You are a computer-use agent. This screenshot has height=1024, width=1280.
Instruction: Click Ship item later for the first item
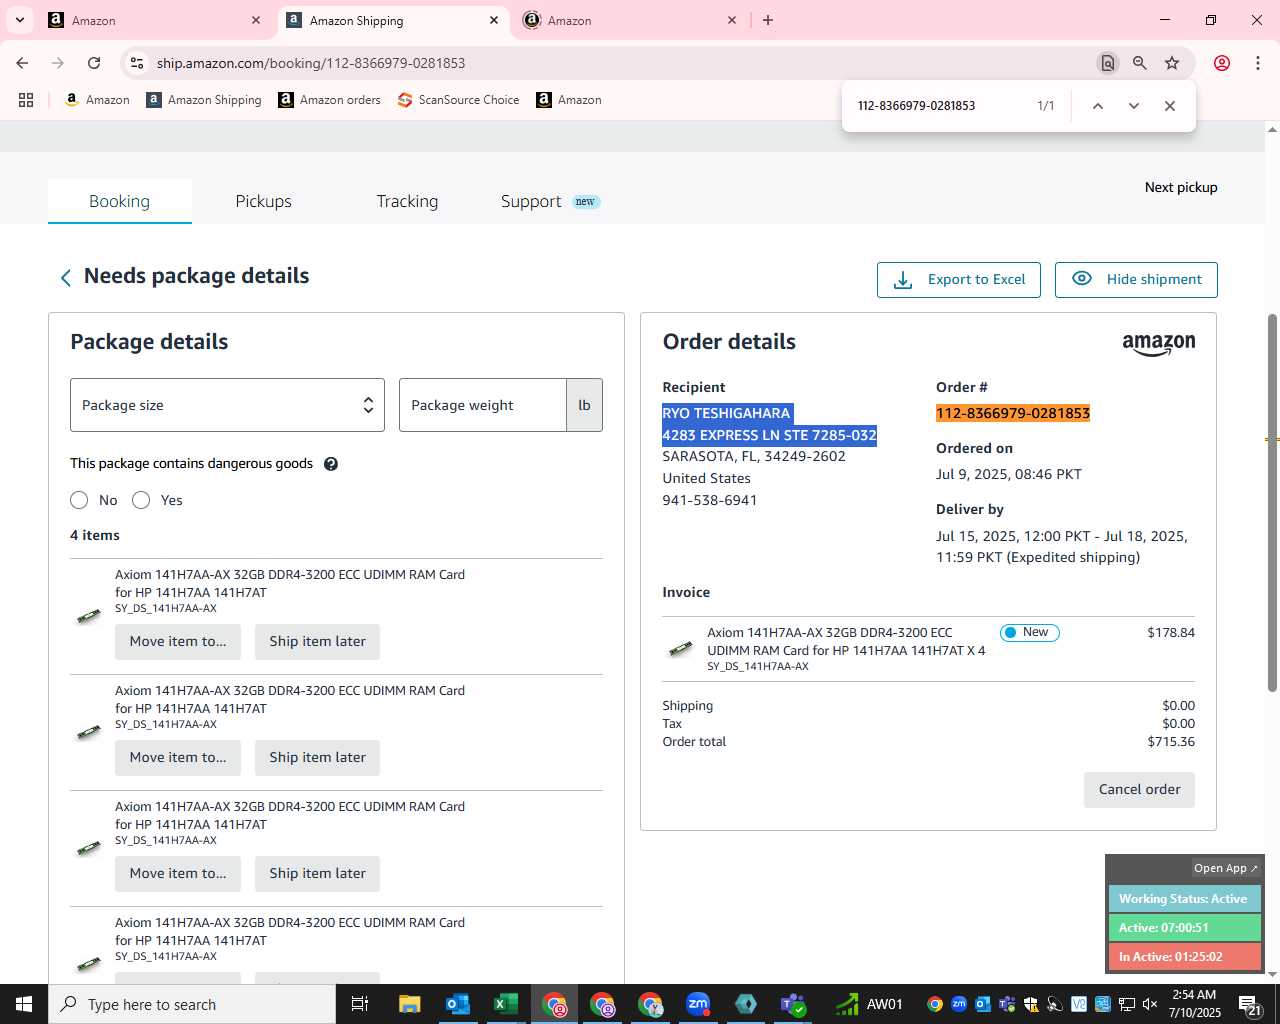tap(317, 642)
